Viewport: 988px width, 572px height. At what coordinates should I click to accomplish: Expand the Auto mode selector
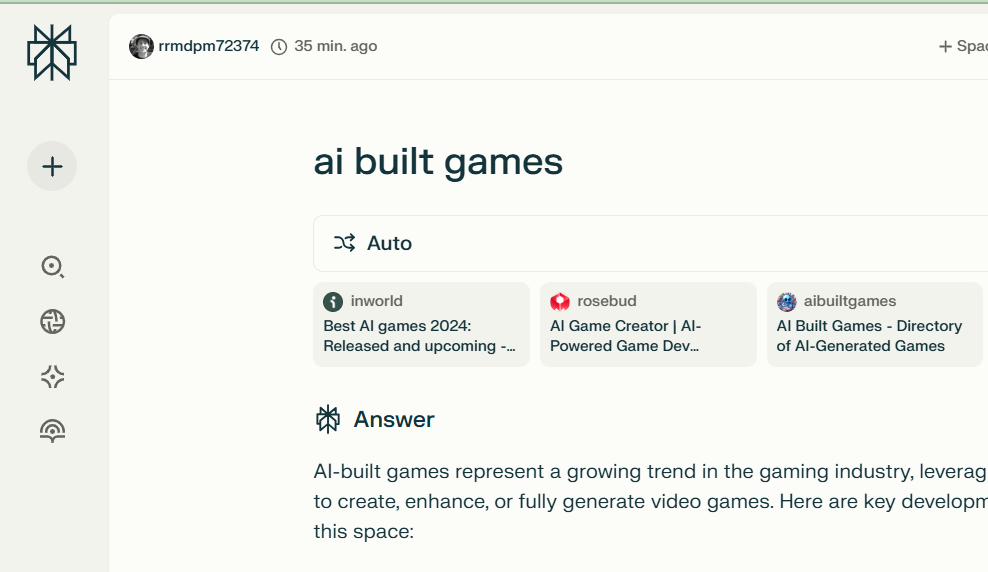click(650, 243)
